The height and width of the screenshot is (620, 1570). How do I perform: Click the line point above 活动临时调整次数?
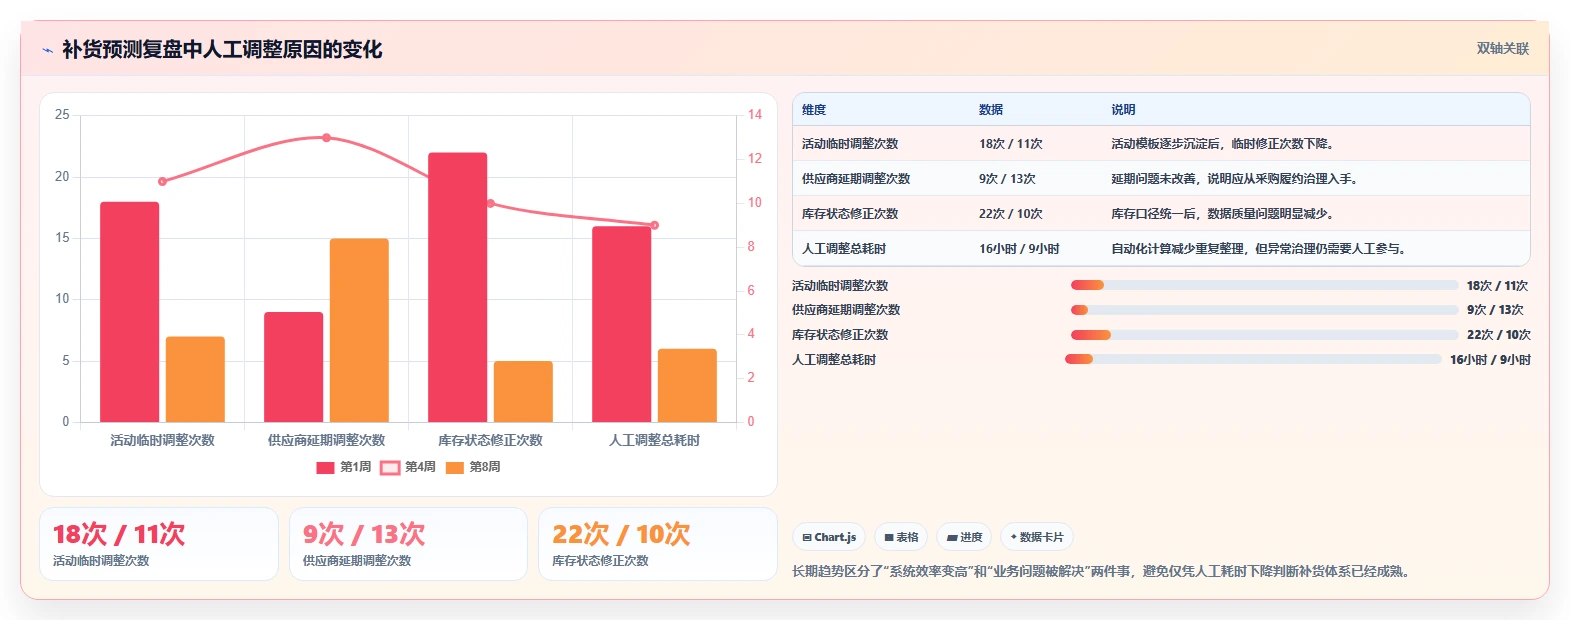[x=163, y=181]
